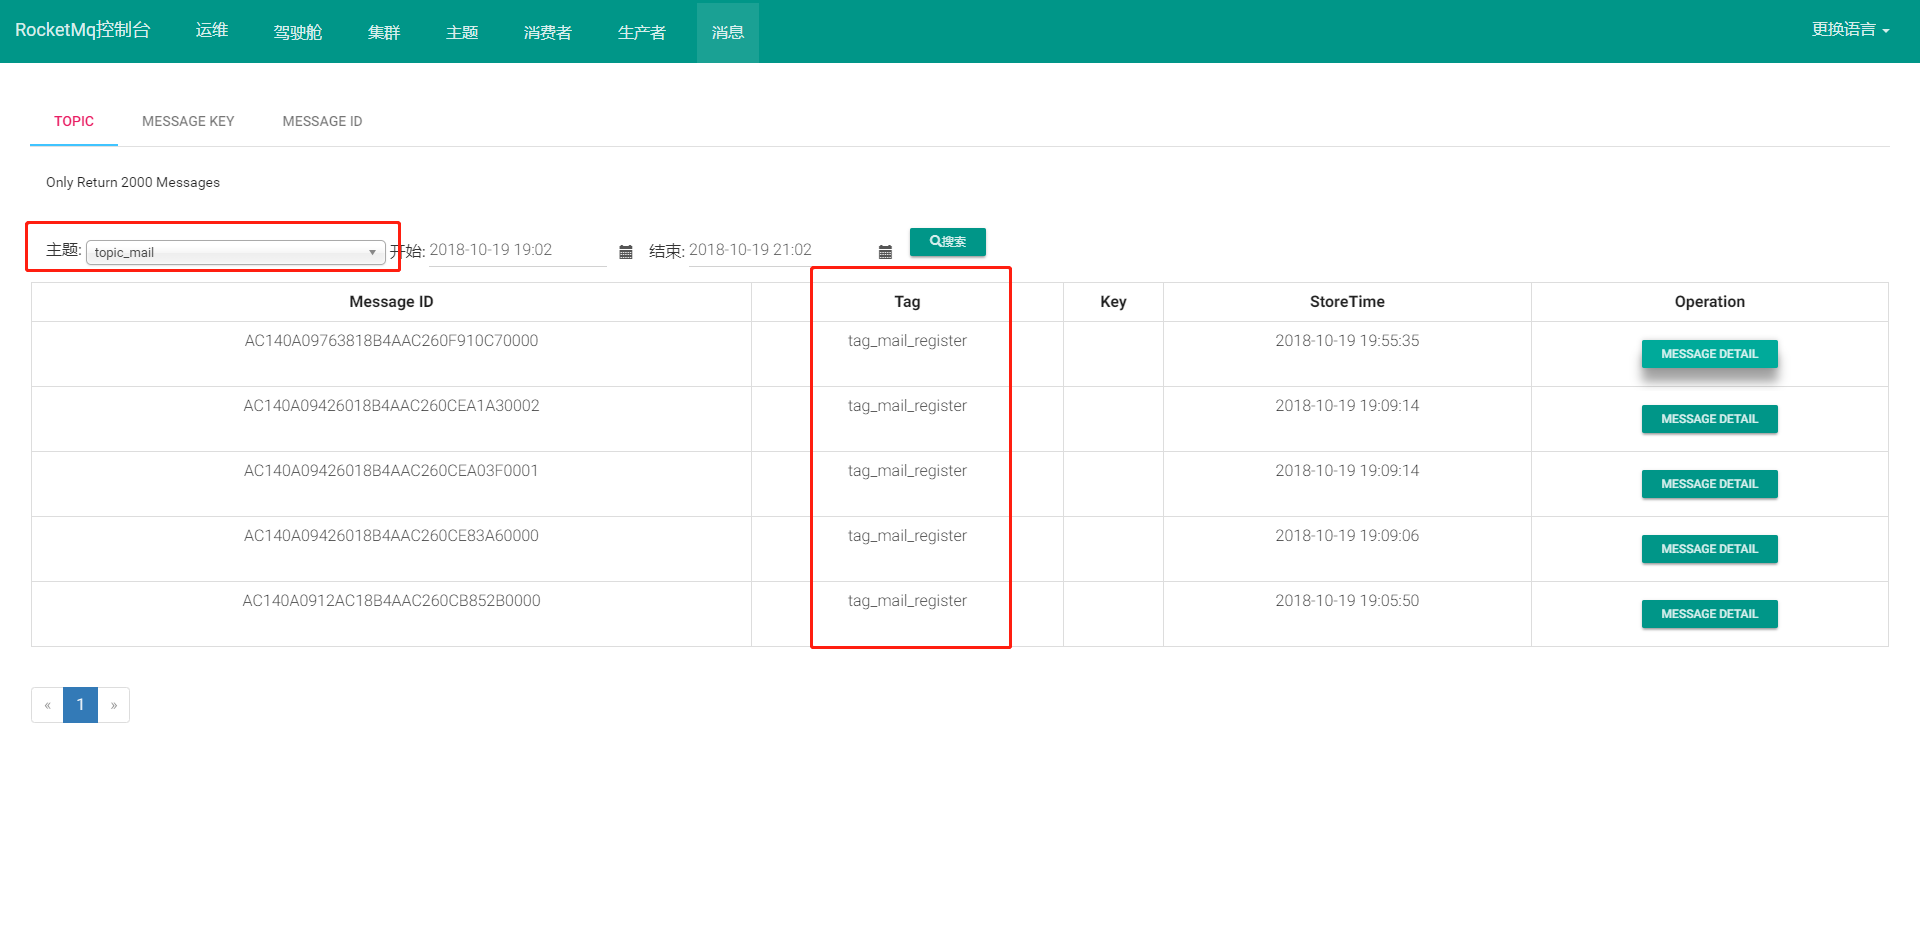Switch to the TOPIC tab

[74, 121]
